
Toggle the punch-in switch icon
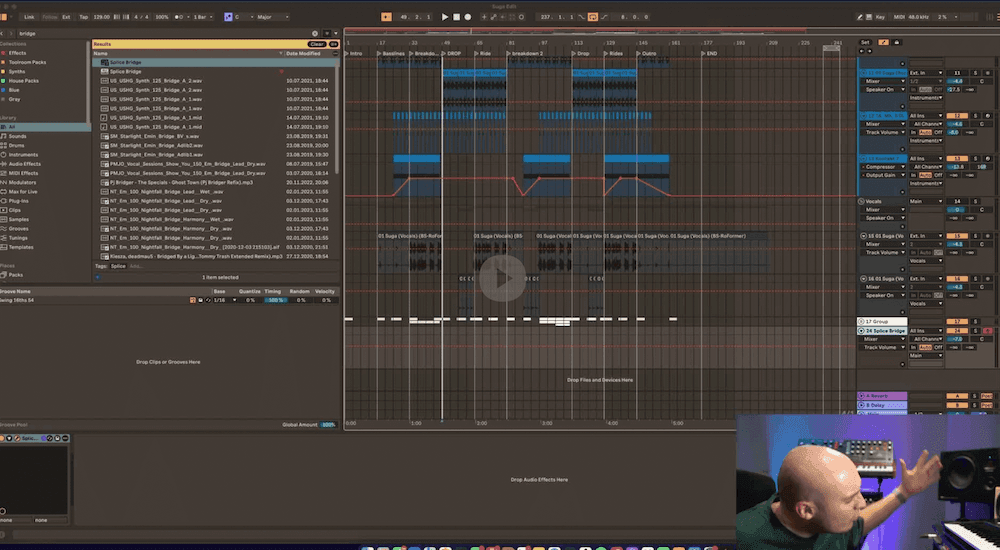pyautogui.click(x=581, y=17)
